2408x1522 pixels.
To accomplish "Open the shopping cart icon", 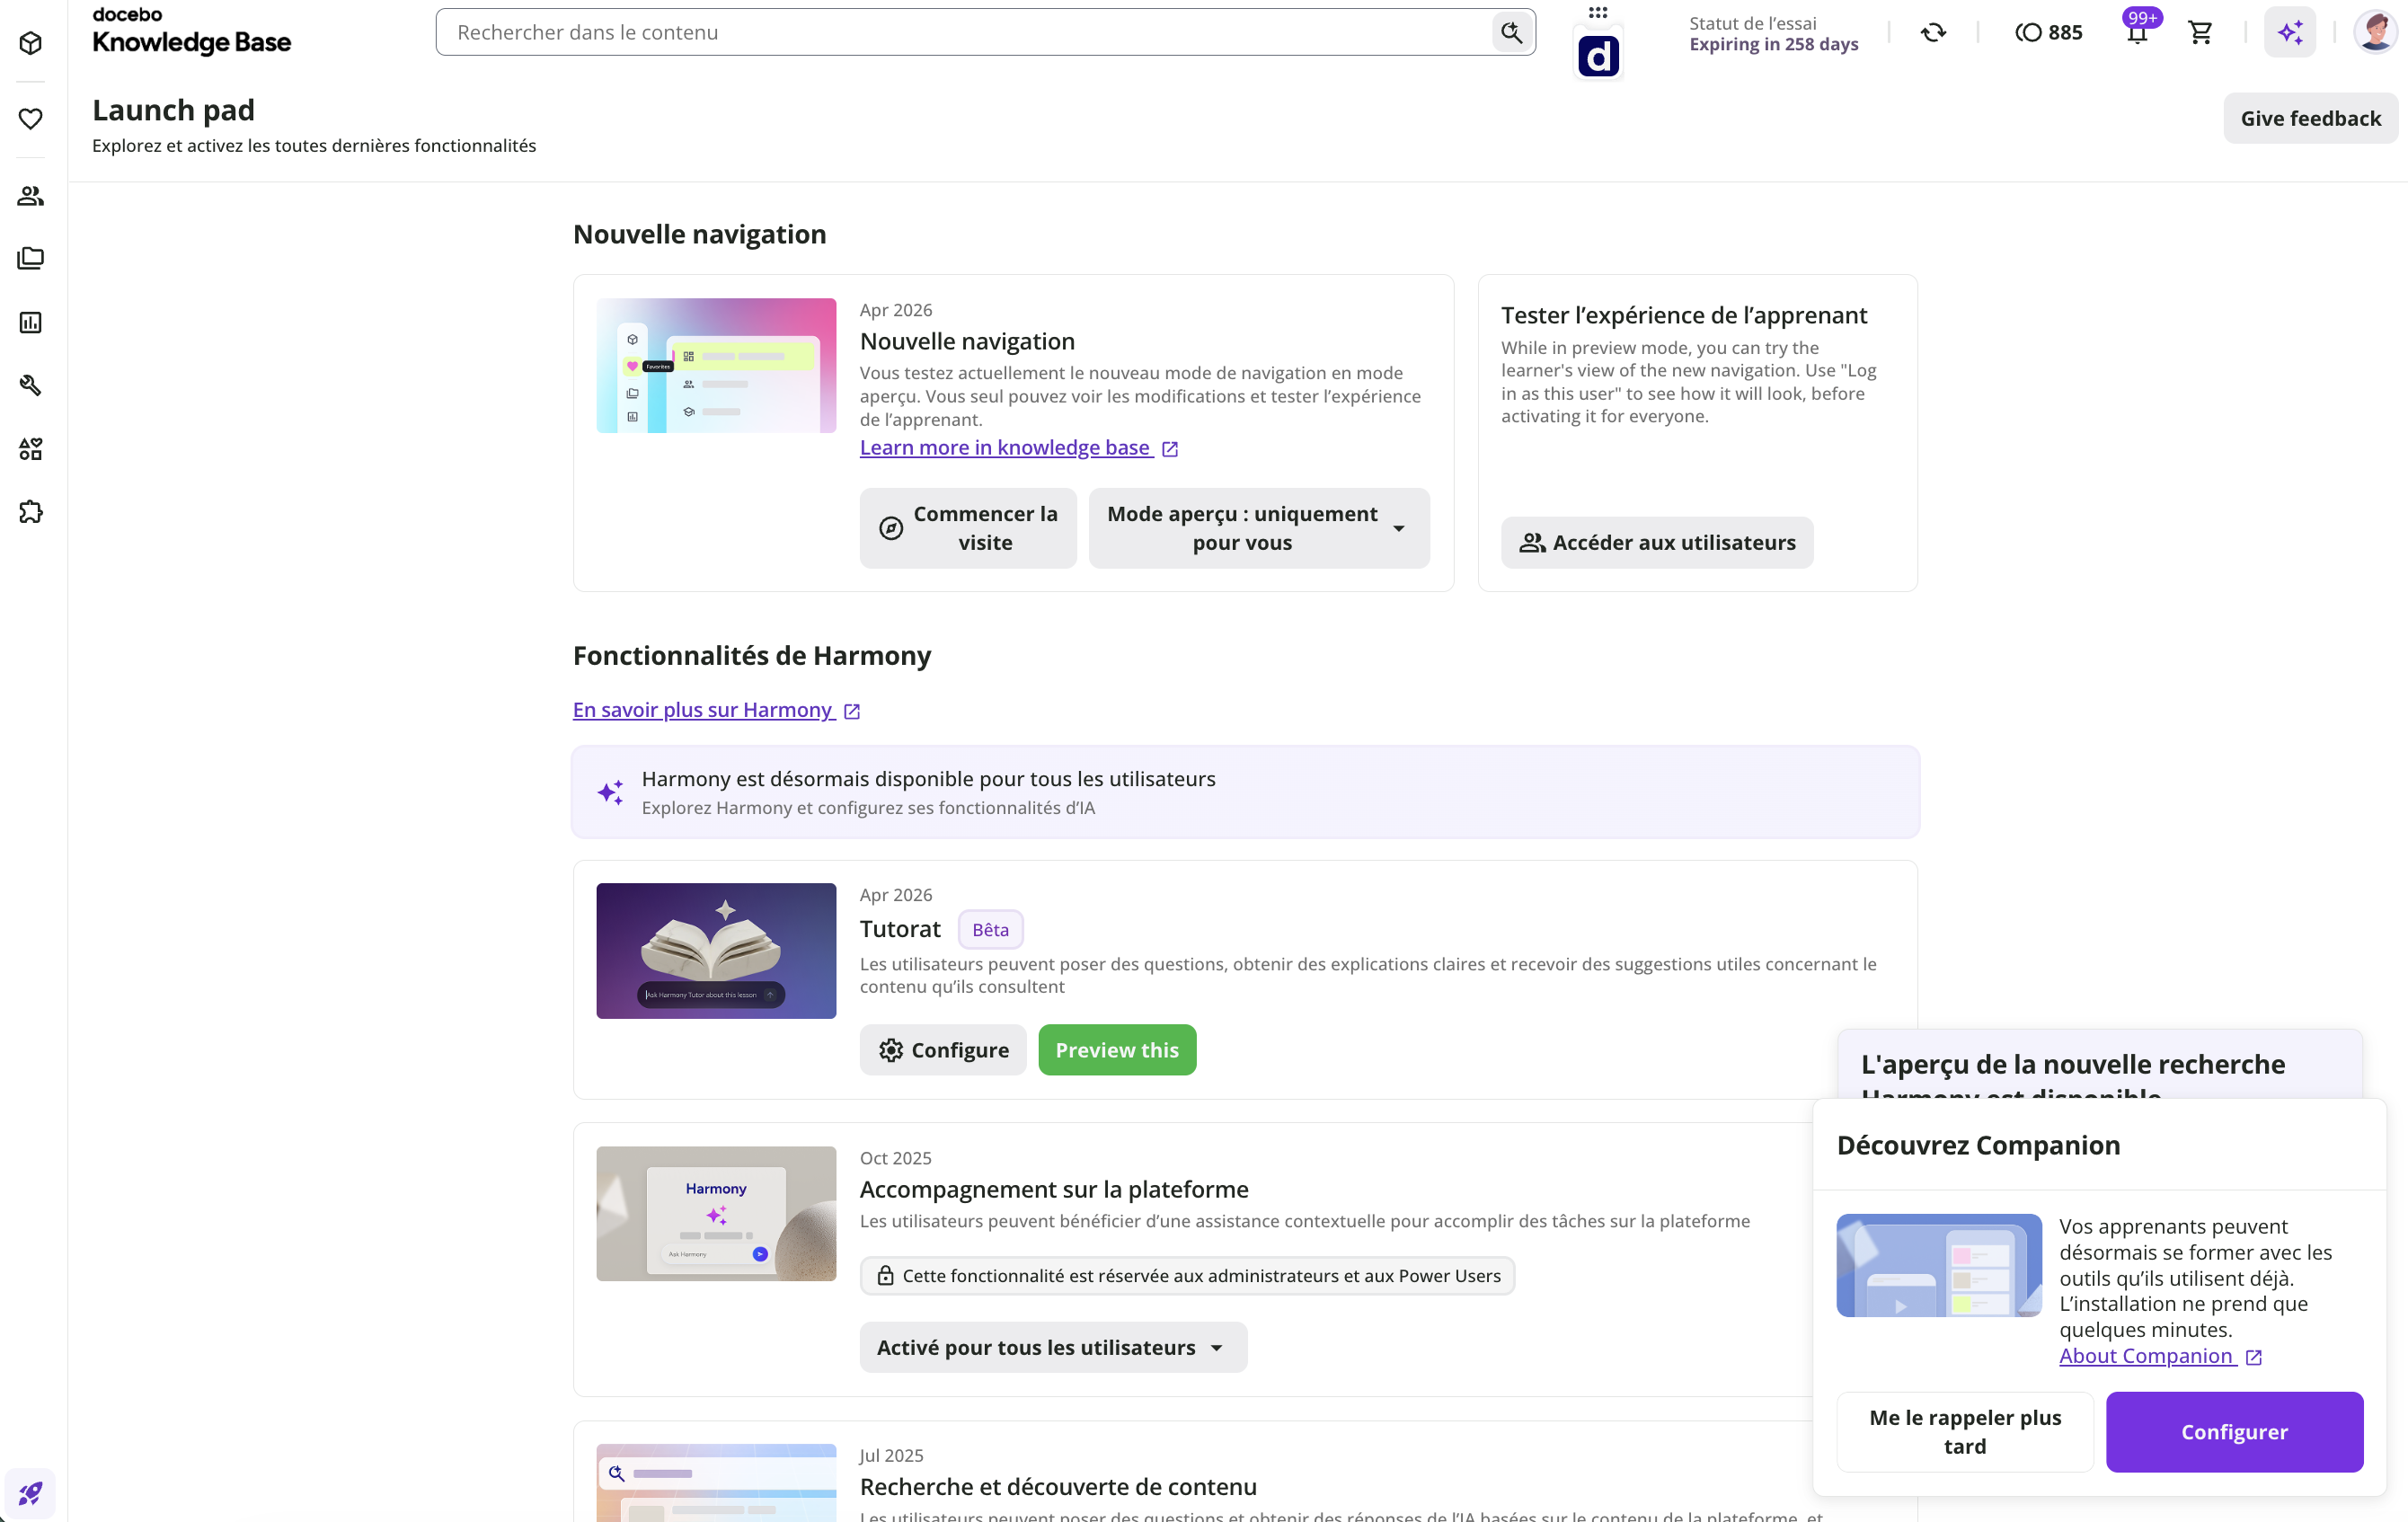I will [x=2200, y=32].
